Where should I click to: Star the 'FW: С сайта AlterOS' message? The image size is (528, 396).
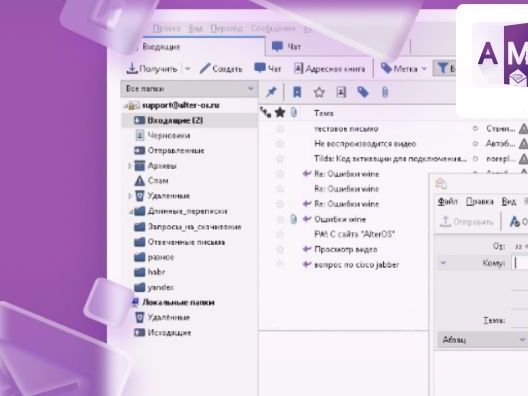[x=280, y=234]
